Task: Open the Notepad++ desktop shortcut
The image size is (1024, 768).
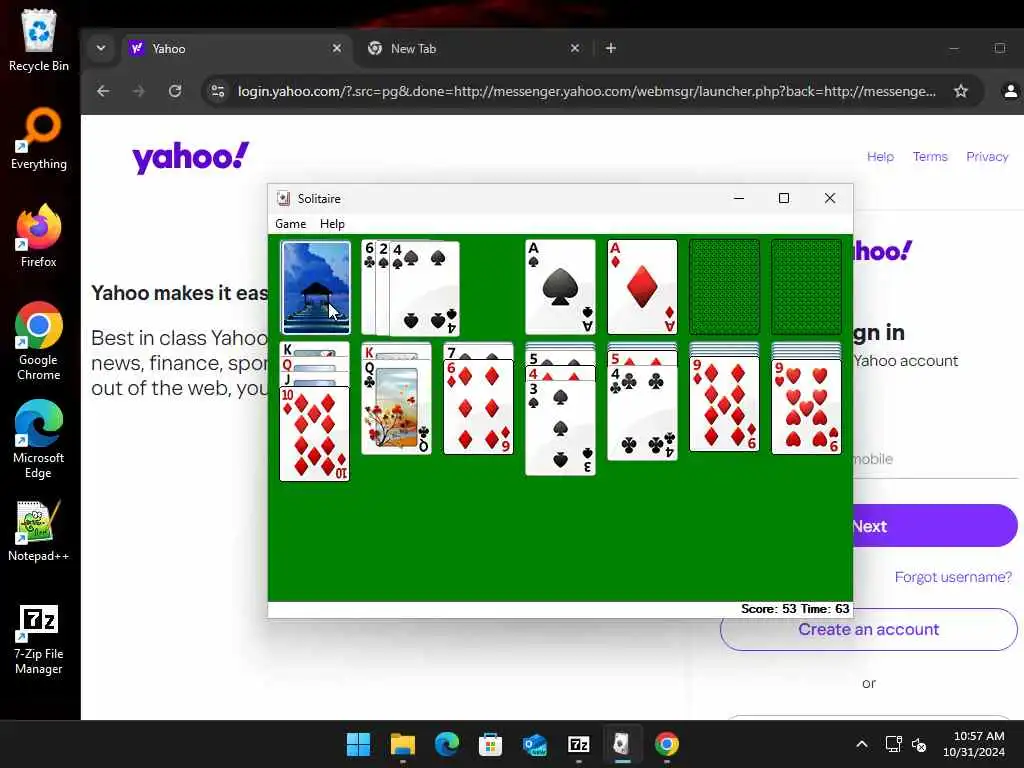Action: click(x=39, y=530)
